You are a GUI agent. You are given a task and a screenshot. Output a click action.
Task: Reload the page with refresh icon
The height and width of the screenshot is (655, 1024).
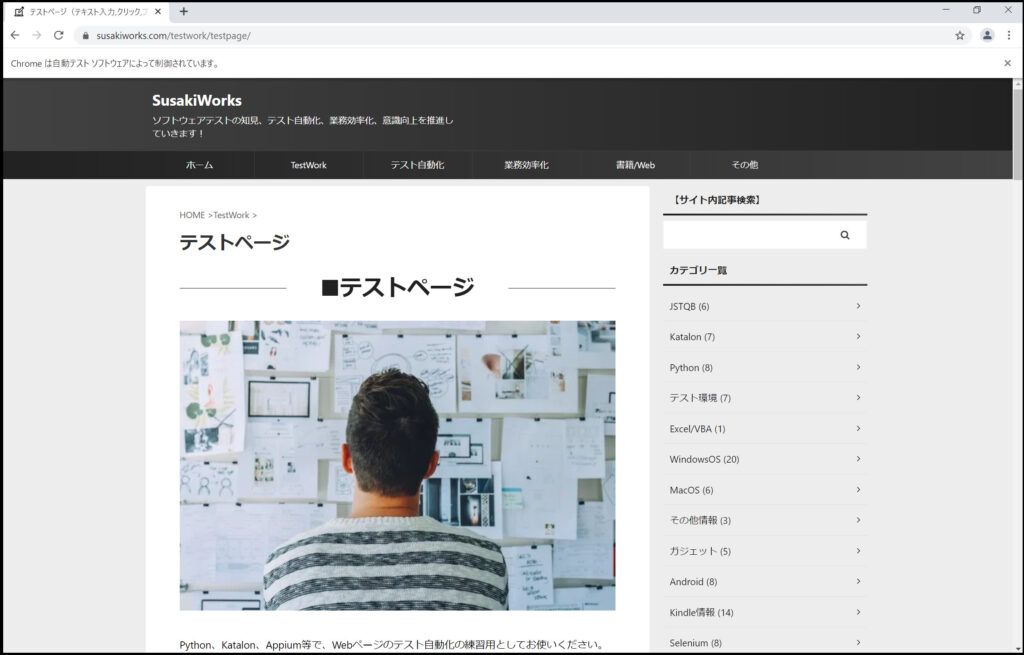click(59, 35)
